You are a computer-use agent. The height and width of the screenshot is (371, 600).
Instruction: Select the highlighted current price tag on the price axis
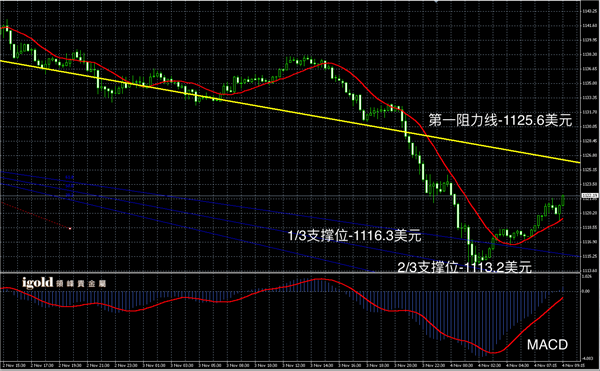[590, 196]
